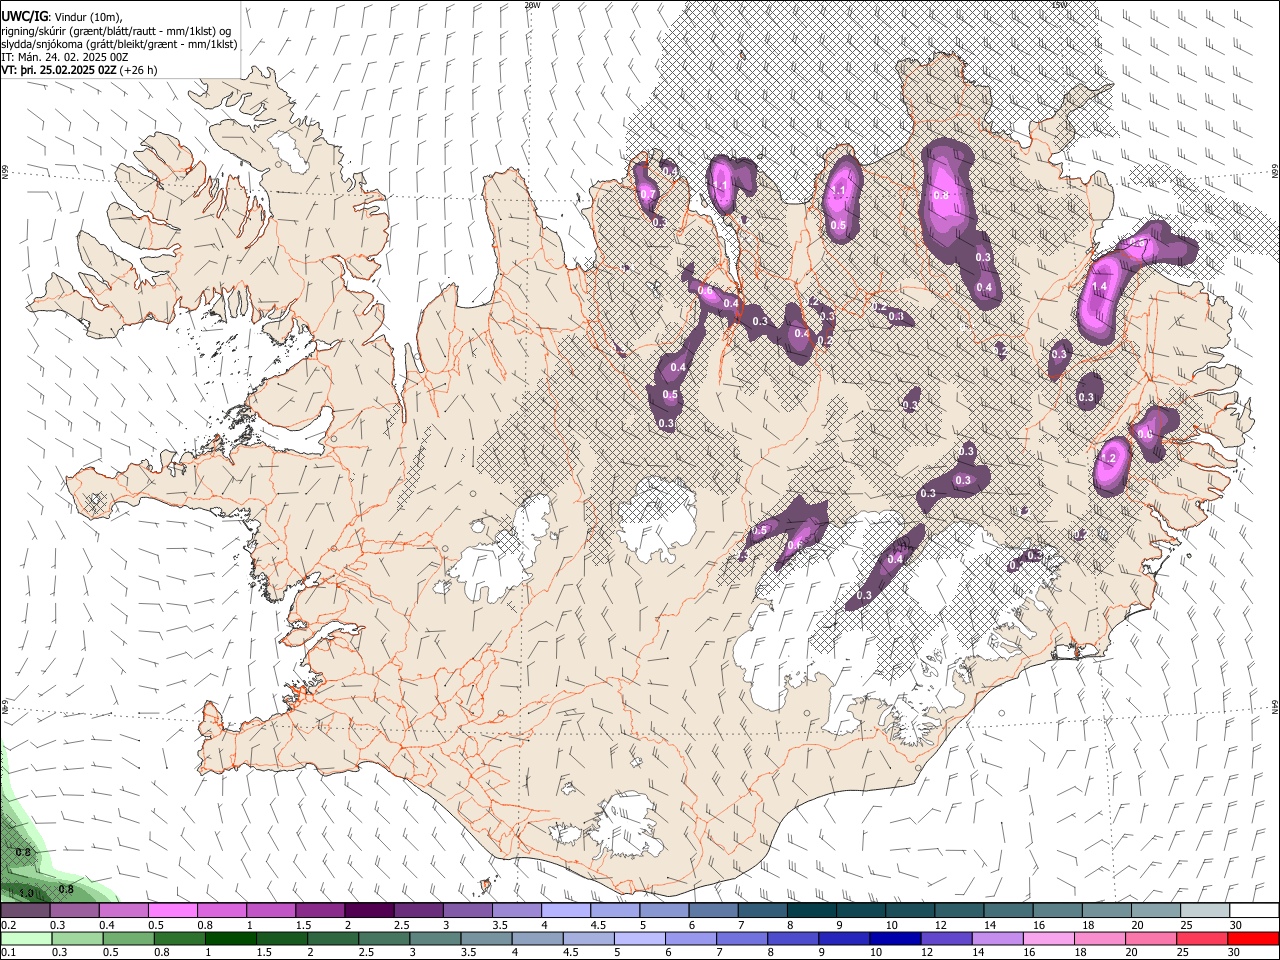
Task: Pick the light lavender snow swatch between 4 and 4.5
Action: point(565,911)
